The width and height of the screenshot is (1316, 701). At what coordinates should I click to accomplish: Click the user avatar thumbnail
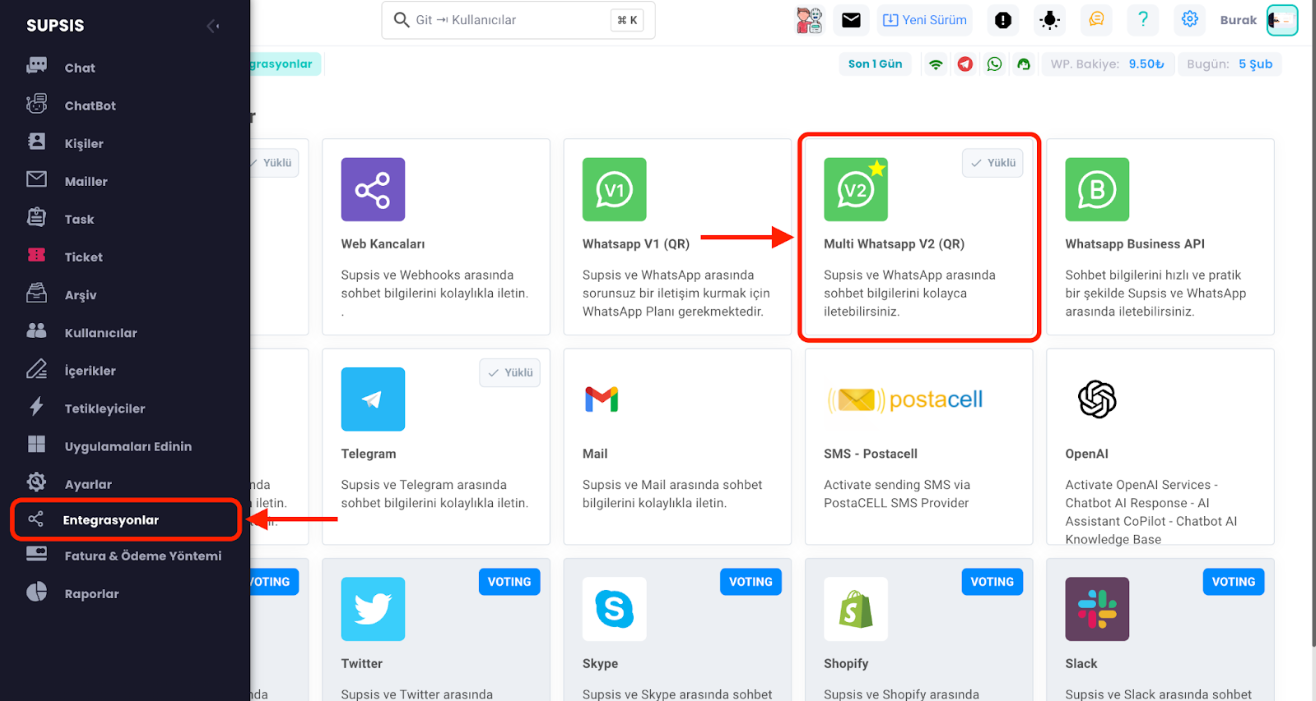click(1282, 20)
